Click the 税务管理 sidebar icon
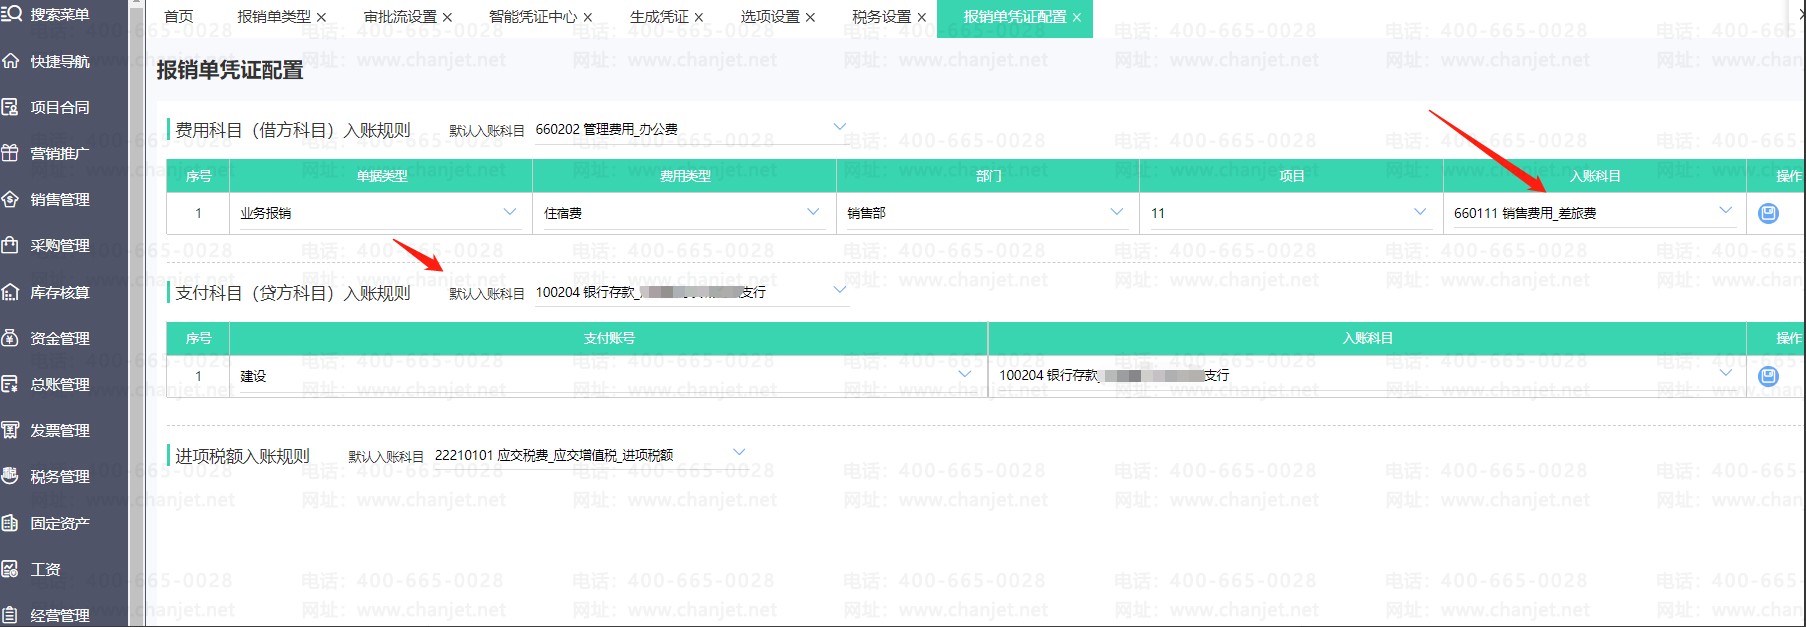 pyautogui.click(x=11, y=476)
